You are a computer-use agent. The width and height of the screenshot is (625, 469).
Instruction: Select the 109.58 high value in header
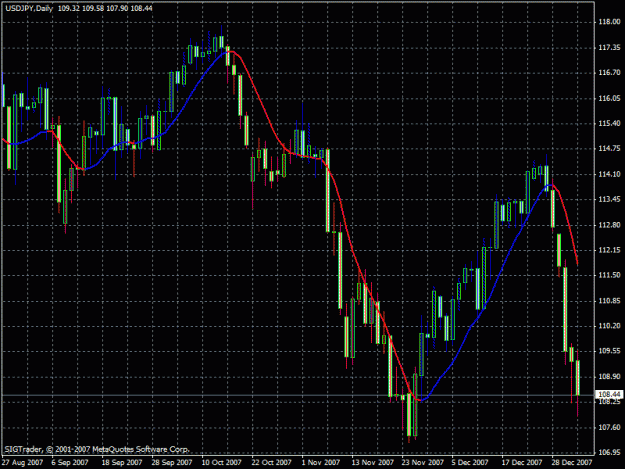(93, 8)
